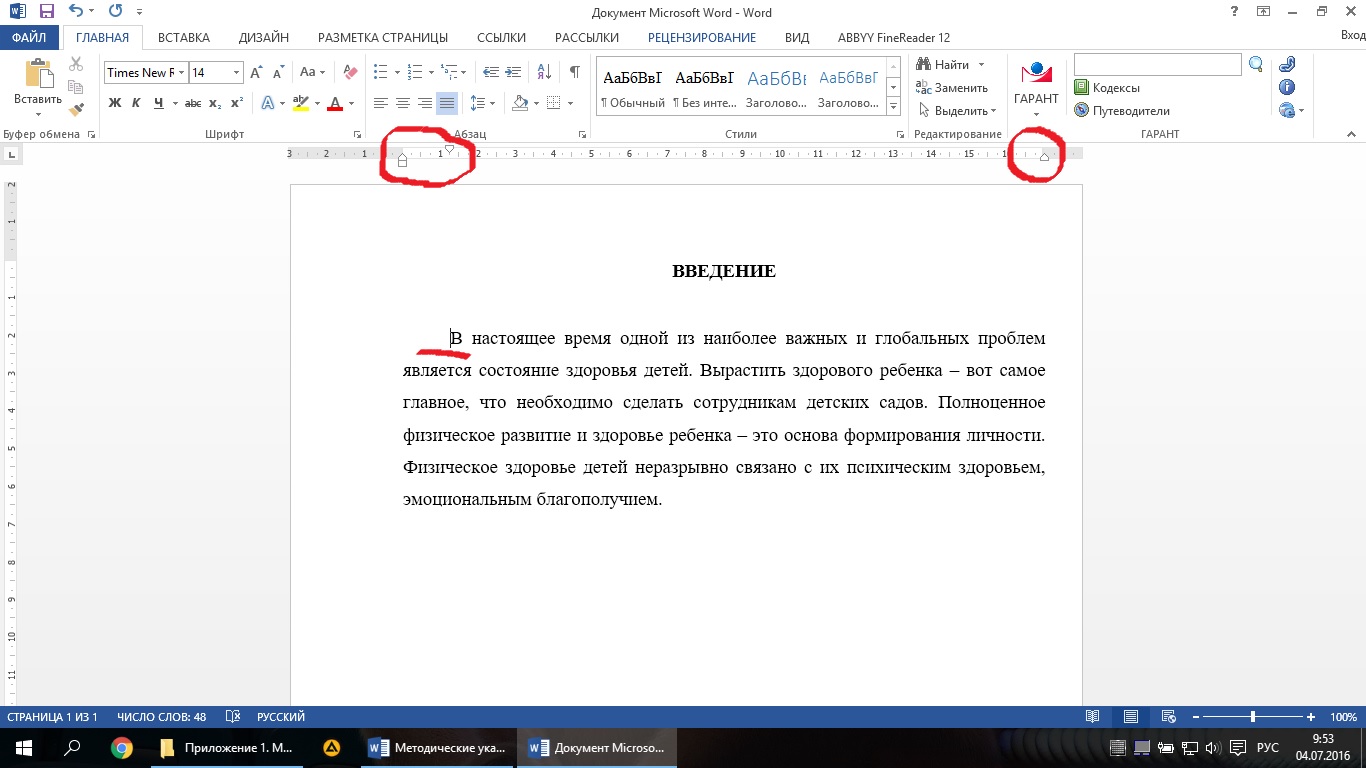Screen dimensions: 1366x768
Task: Clear all formatting with eraser icon
Action: pyautogui.click(x=349, y=72)
